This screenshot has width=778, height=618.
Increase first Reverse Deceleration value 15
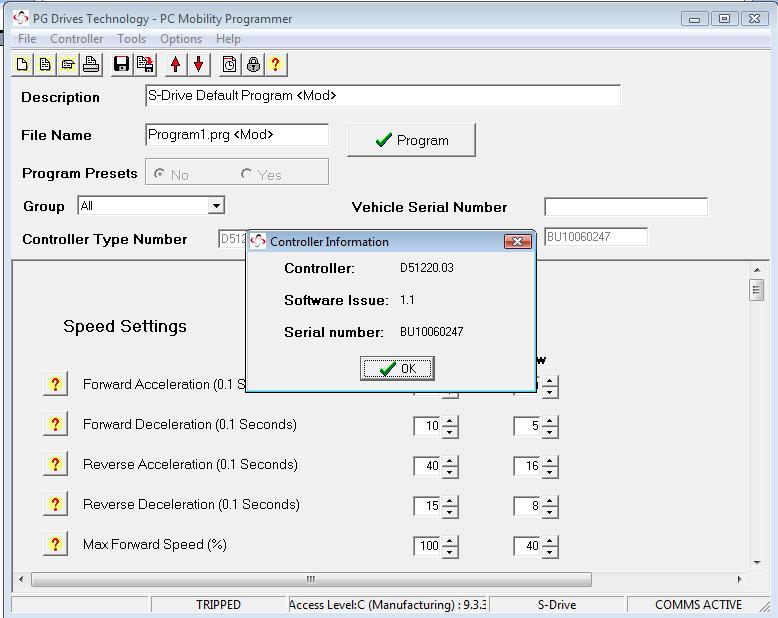(x=450, y=501)
